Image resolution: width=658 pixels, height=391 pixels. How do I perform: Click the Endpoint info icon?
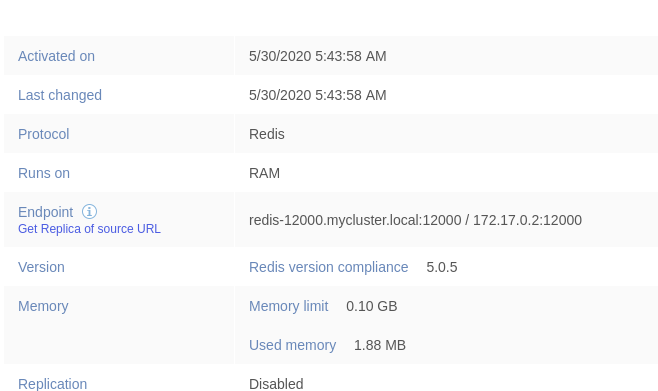[89, 211]
